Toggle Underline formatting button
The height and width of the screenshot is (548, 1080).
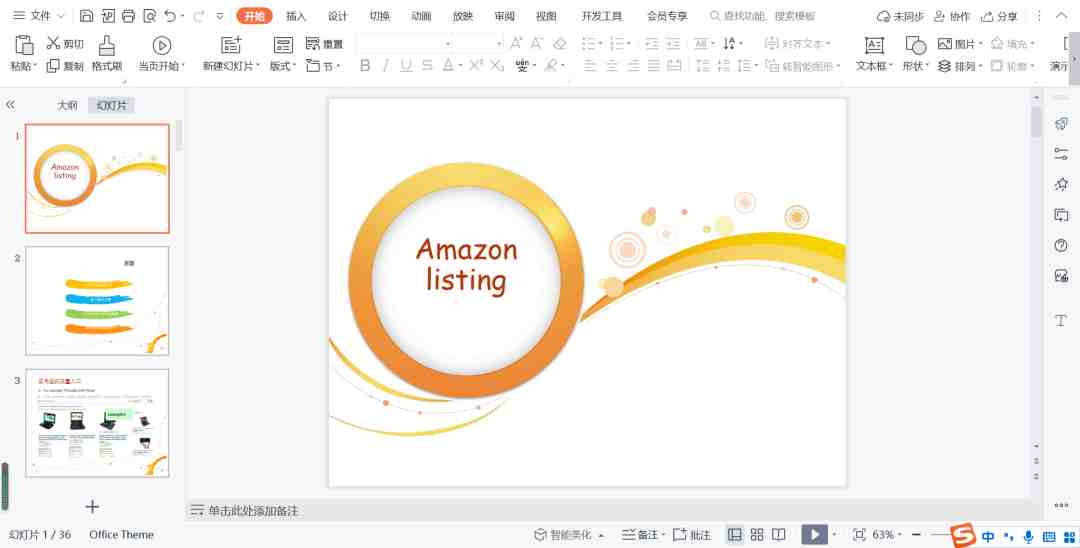point(406,66)
